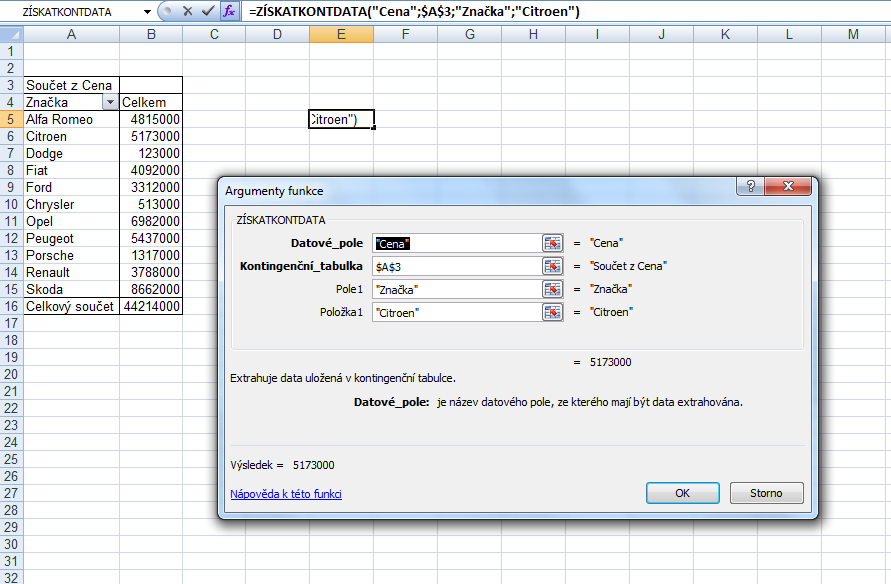
Task: Click the 'Renault' cell
Action: pos(72,272)
